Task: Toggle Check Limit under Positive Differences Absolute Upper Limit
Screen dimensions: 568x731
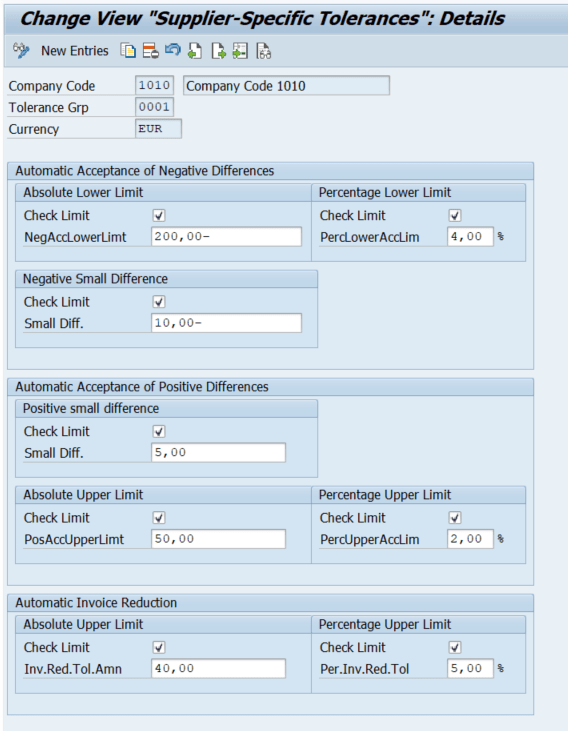Action: point(159,517)
